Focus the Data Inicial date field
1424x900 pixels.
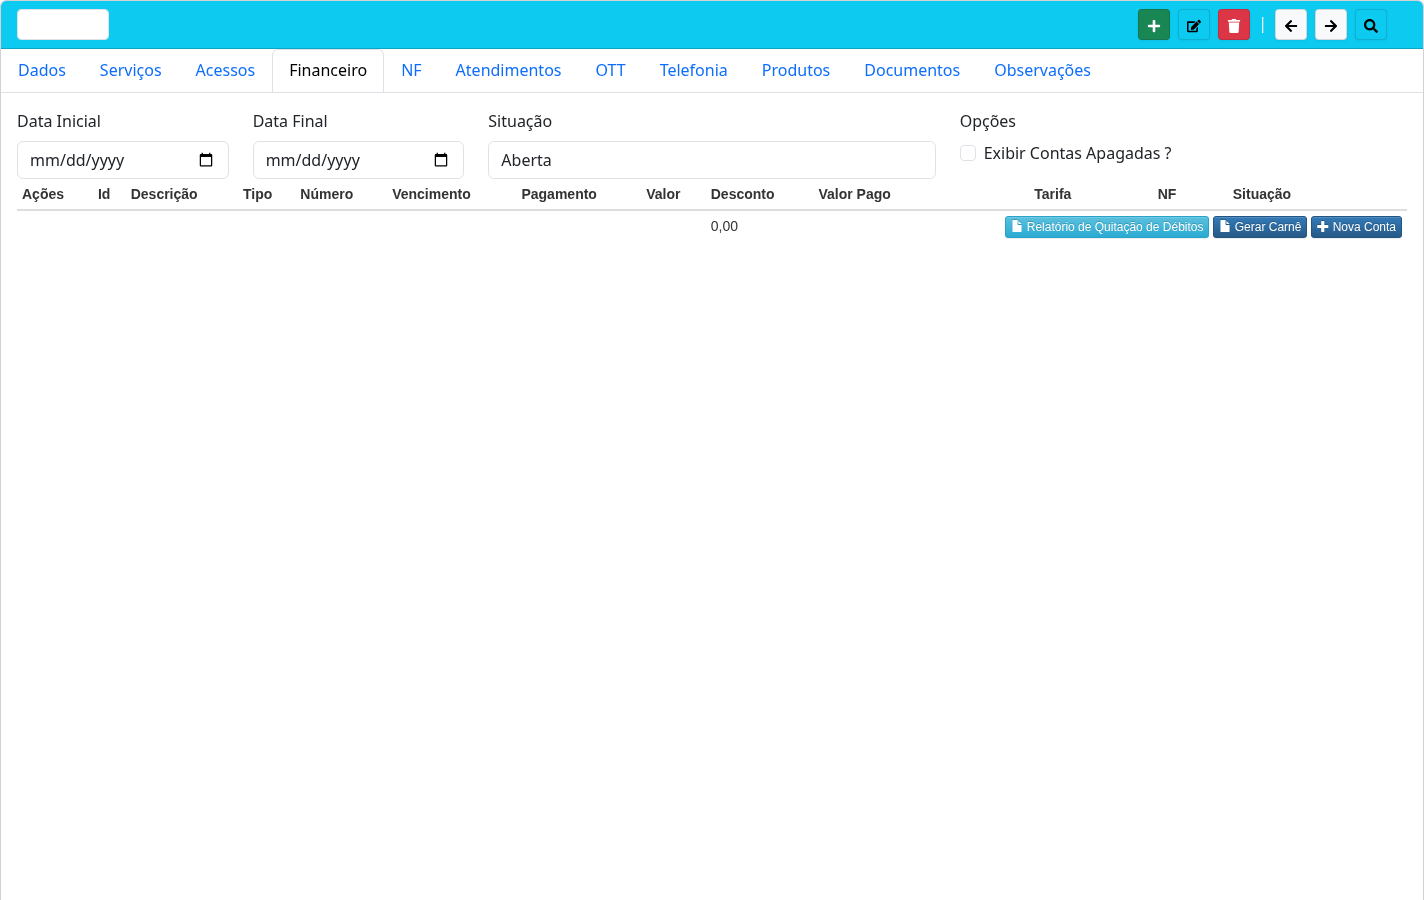(x=122, y=160)
